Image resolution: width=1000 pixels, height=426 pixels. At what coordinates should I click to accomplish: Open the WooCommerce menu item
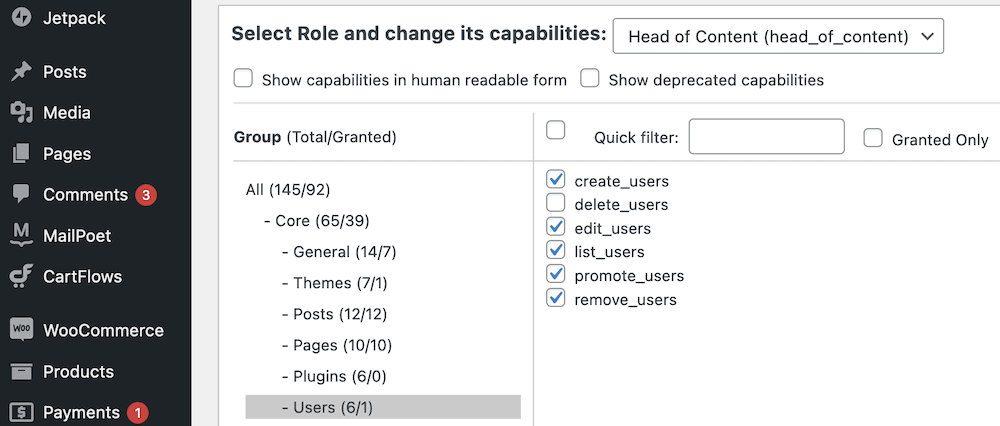pyautogui.click(x=103, y=330)
